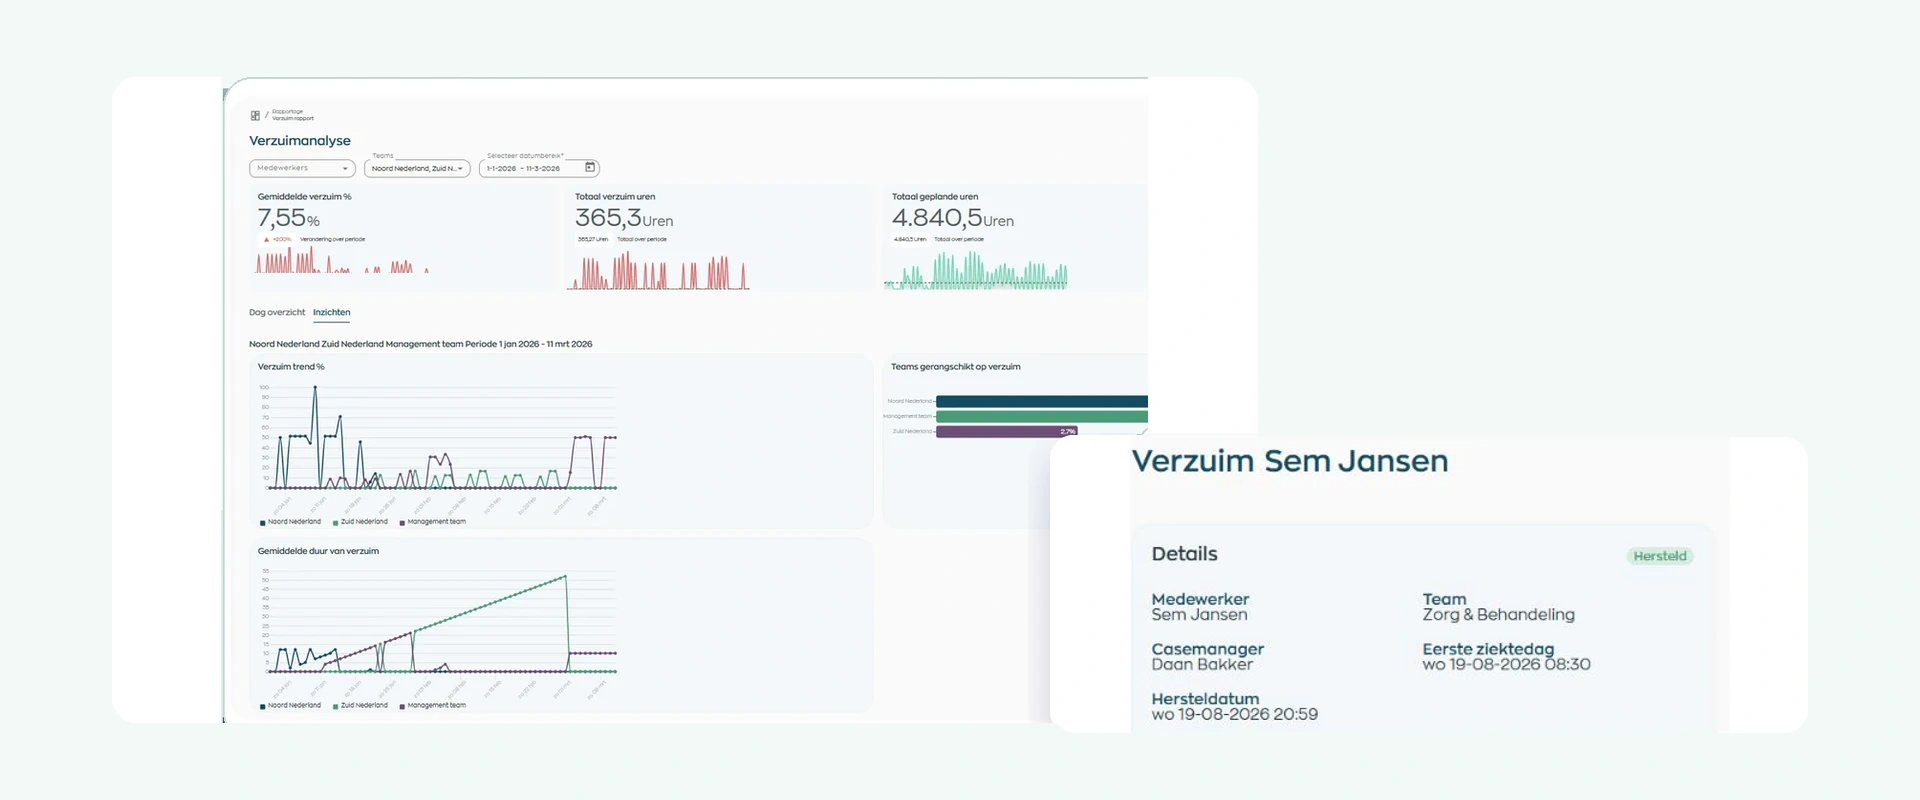Click the purple Zuid Nederland ranking bar
Image resolution: width=1920 pixels, height=800 pixels.
[1007, 432]
